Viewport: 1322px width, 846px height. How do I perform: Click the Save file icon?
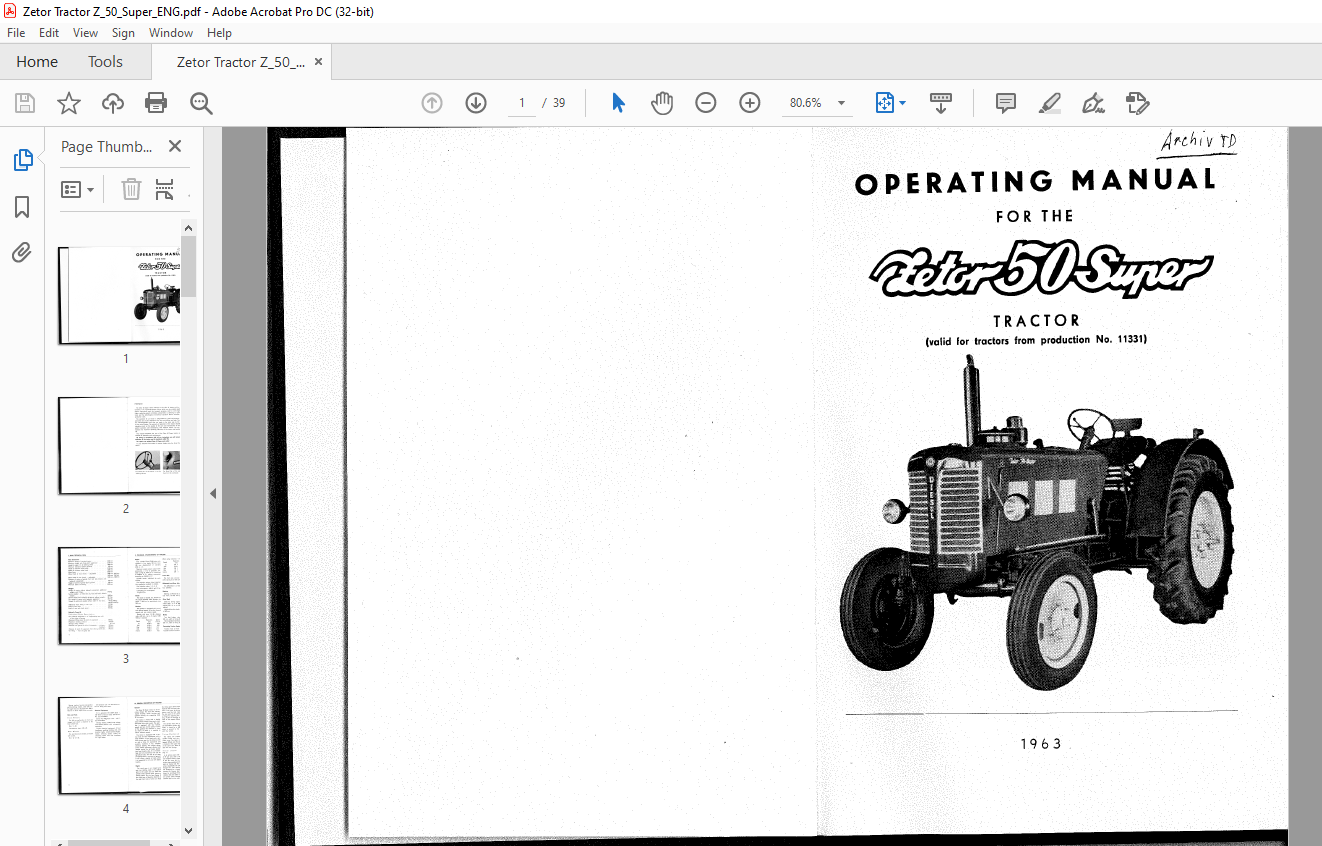tap(25, 103)
